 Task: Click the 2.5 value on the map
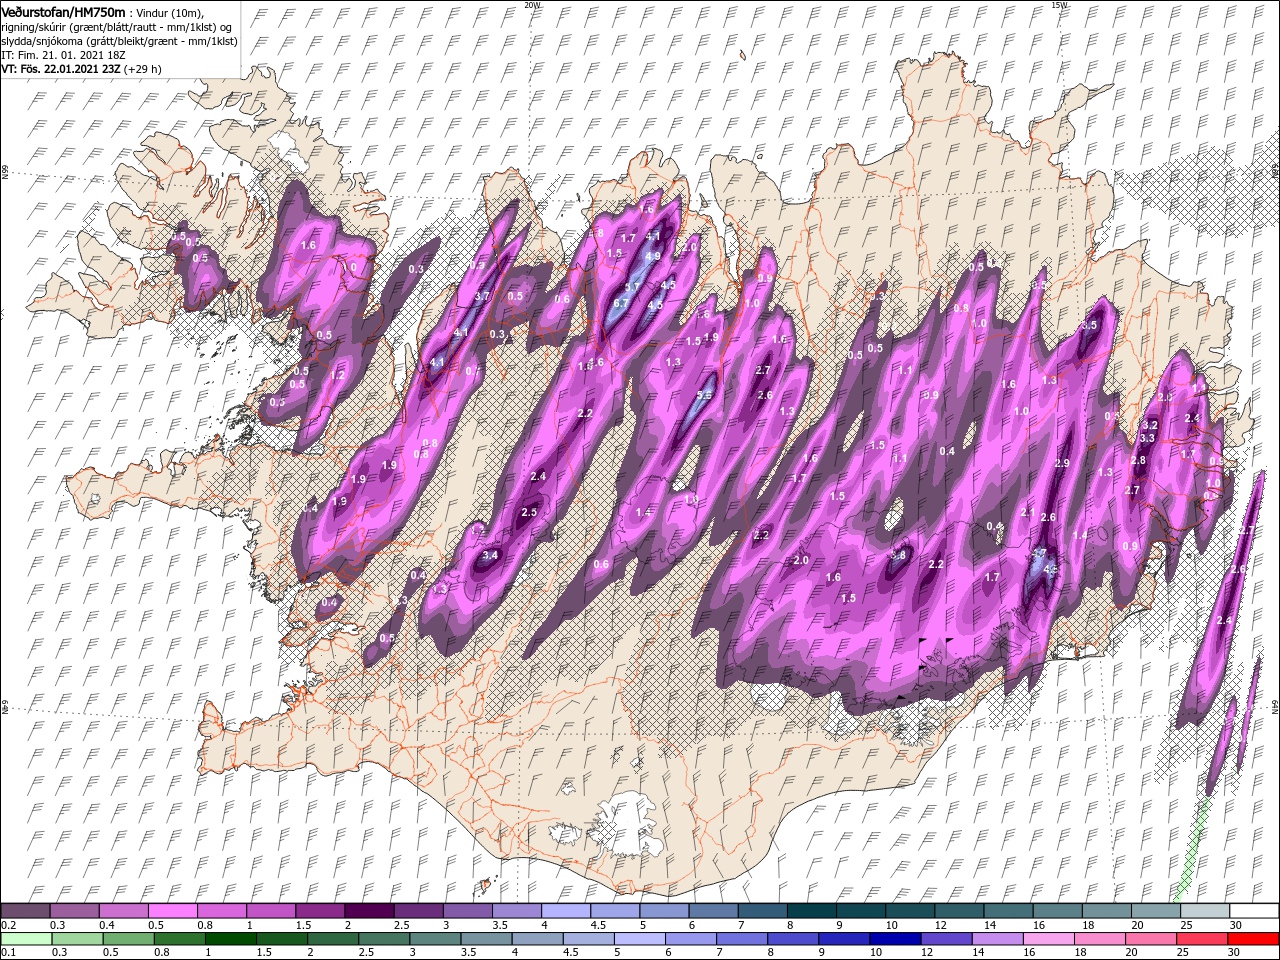point(530,512)
